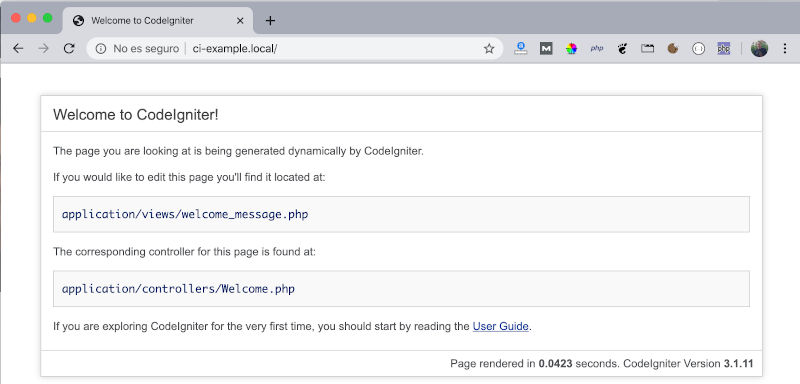
Task: Open the footprint-shaped extension icon
Action: [x=622, y=48]
